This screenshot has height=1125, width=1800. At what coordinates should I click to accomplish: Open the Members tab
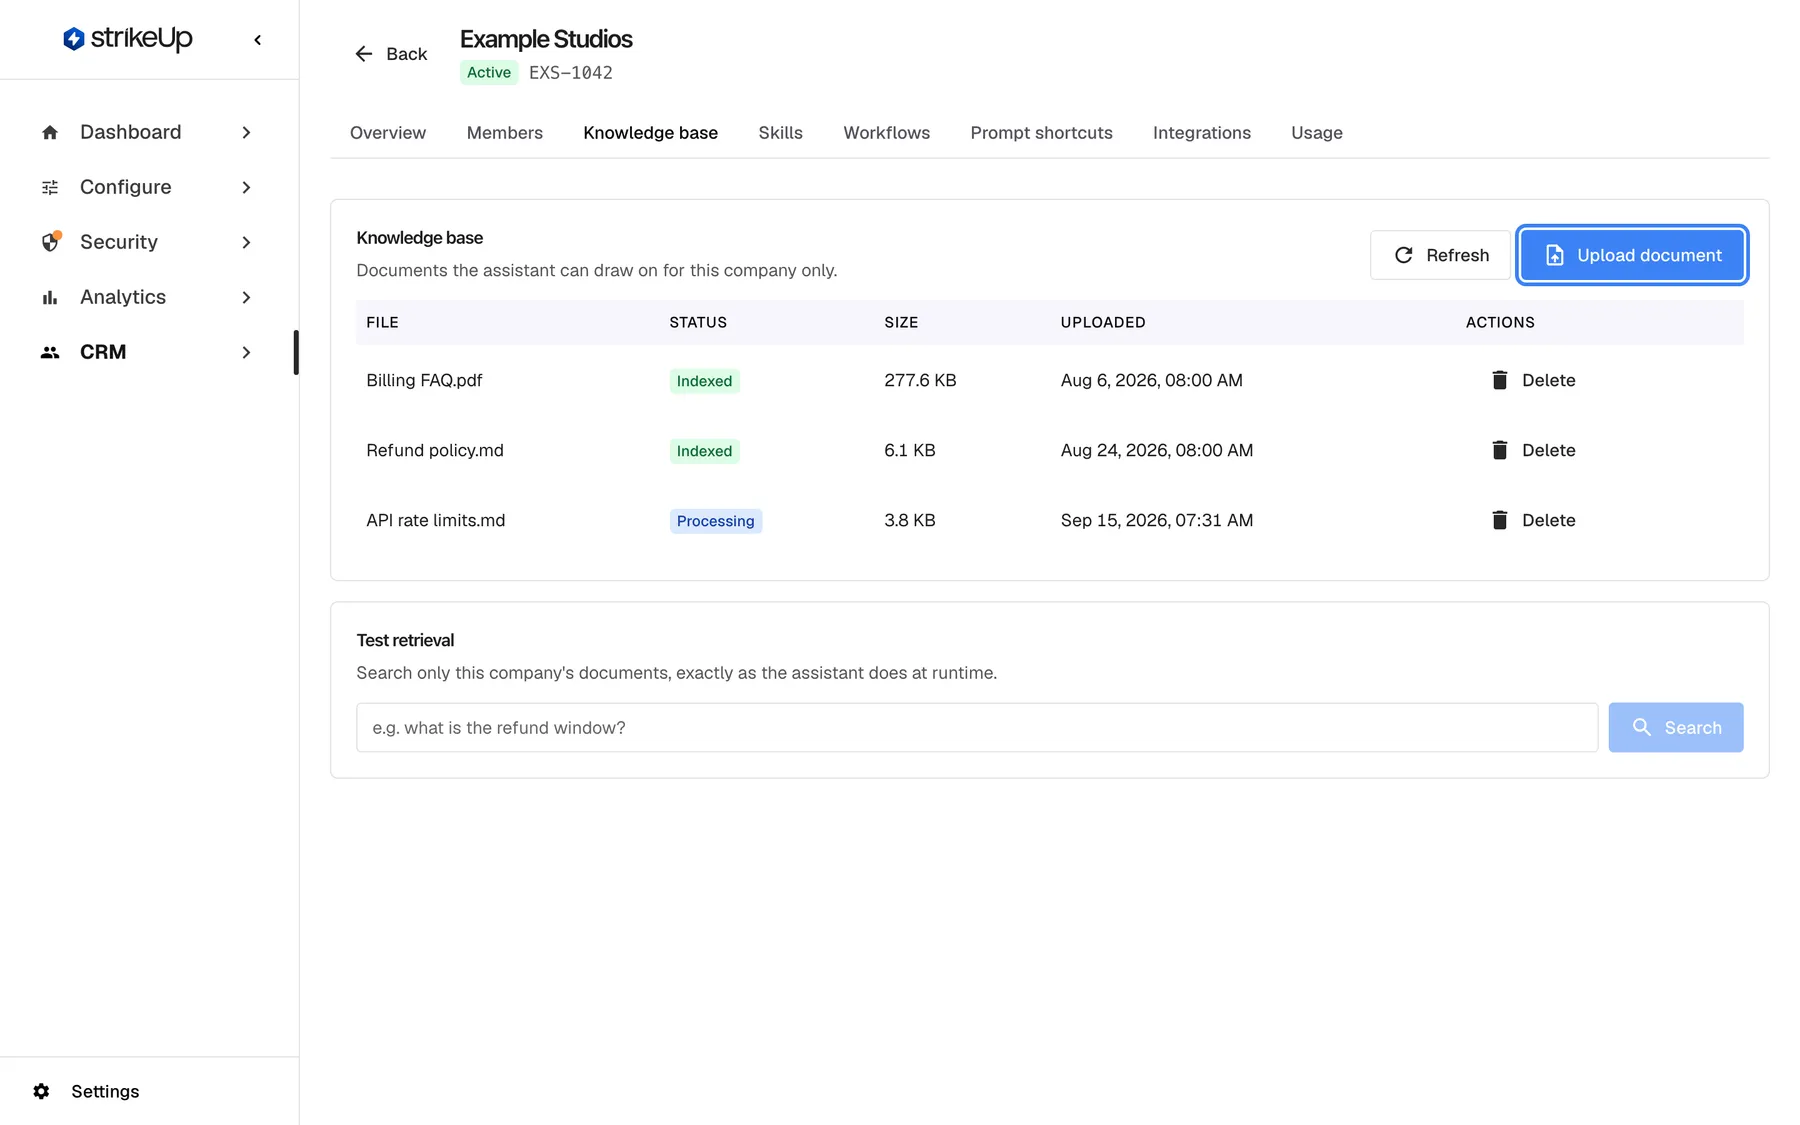[x=505, y=133]
